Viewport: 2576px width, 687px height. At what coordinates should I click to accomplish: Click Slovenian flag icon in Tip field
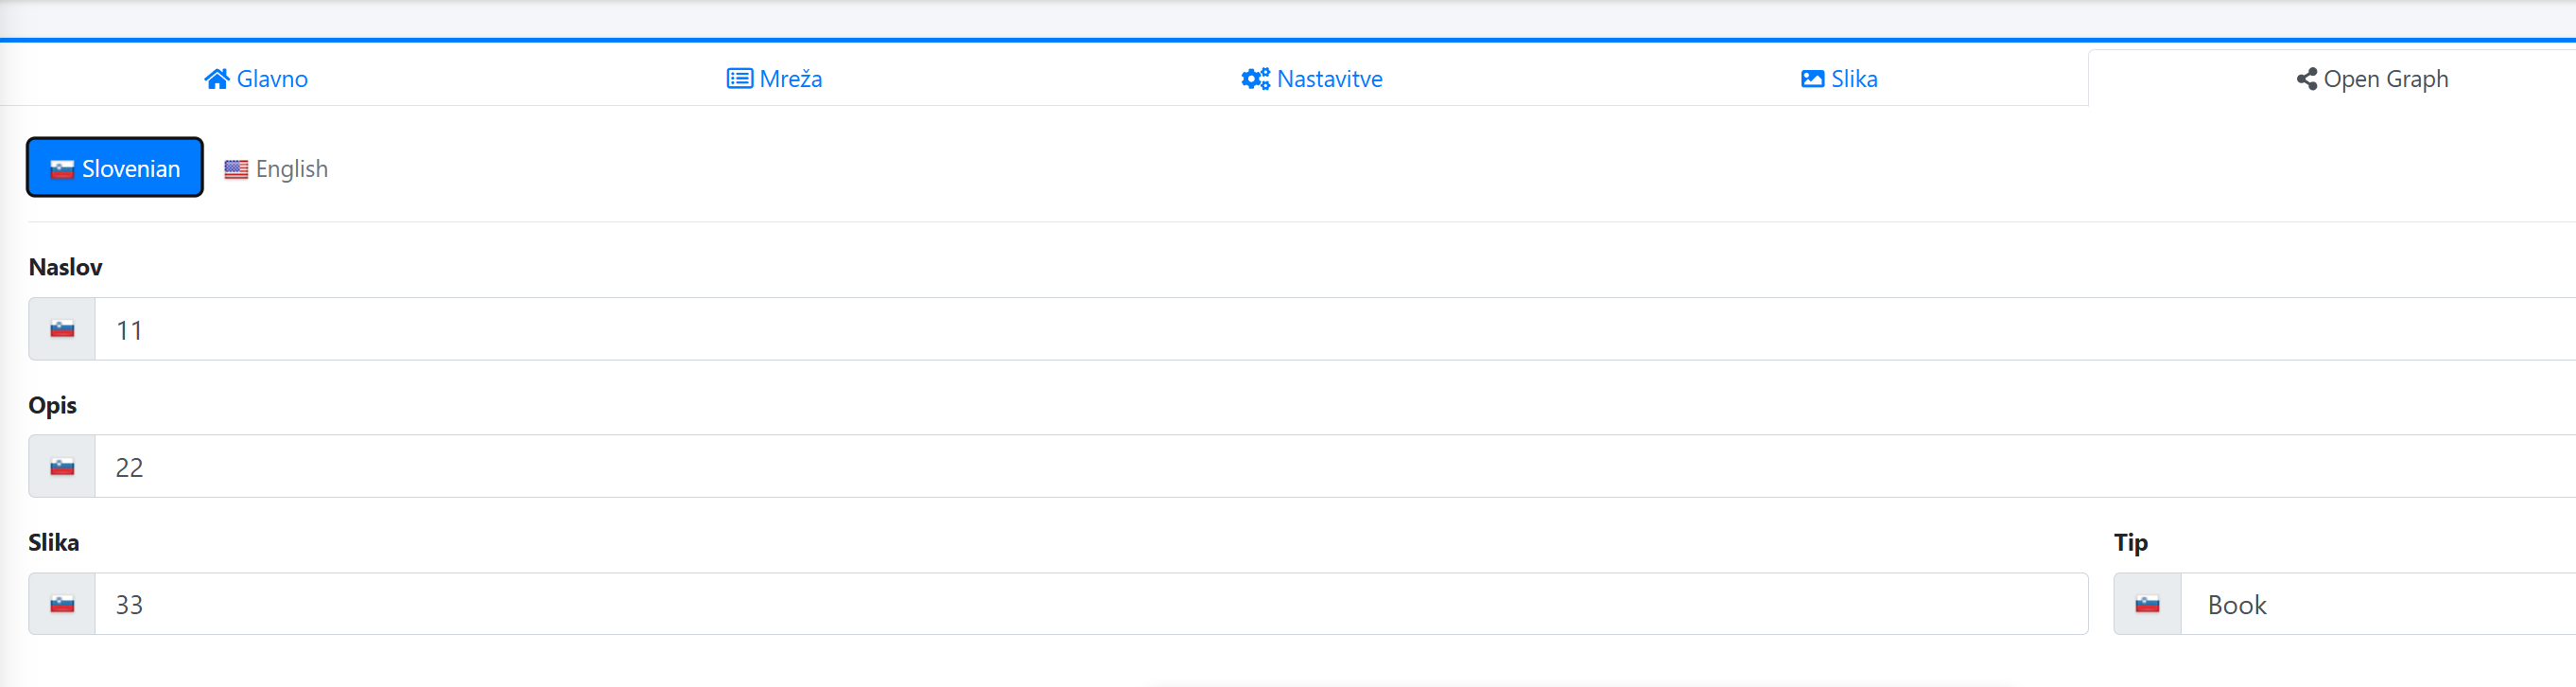pyautogui.click(x=2147, y=604)
